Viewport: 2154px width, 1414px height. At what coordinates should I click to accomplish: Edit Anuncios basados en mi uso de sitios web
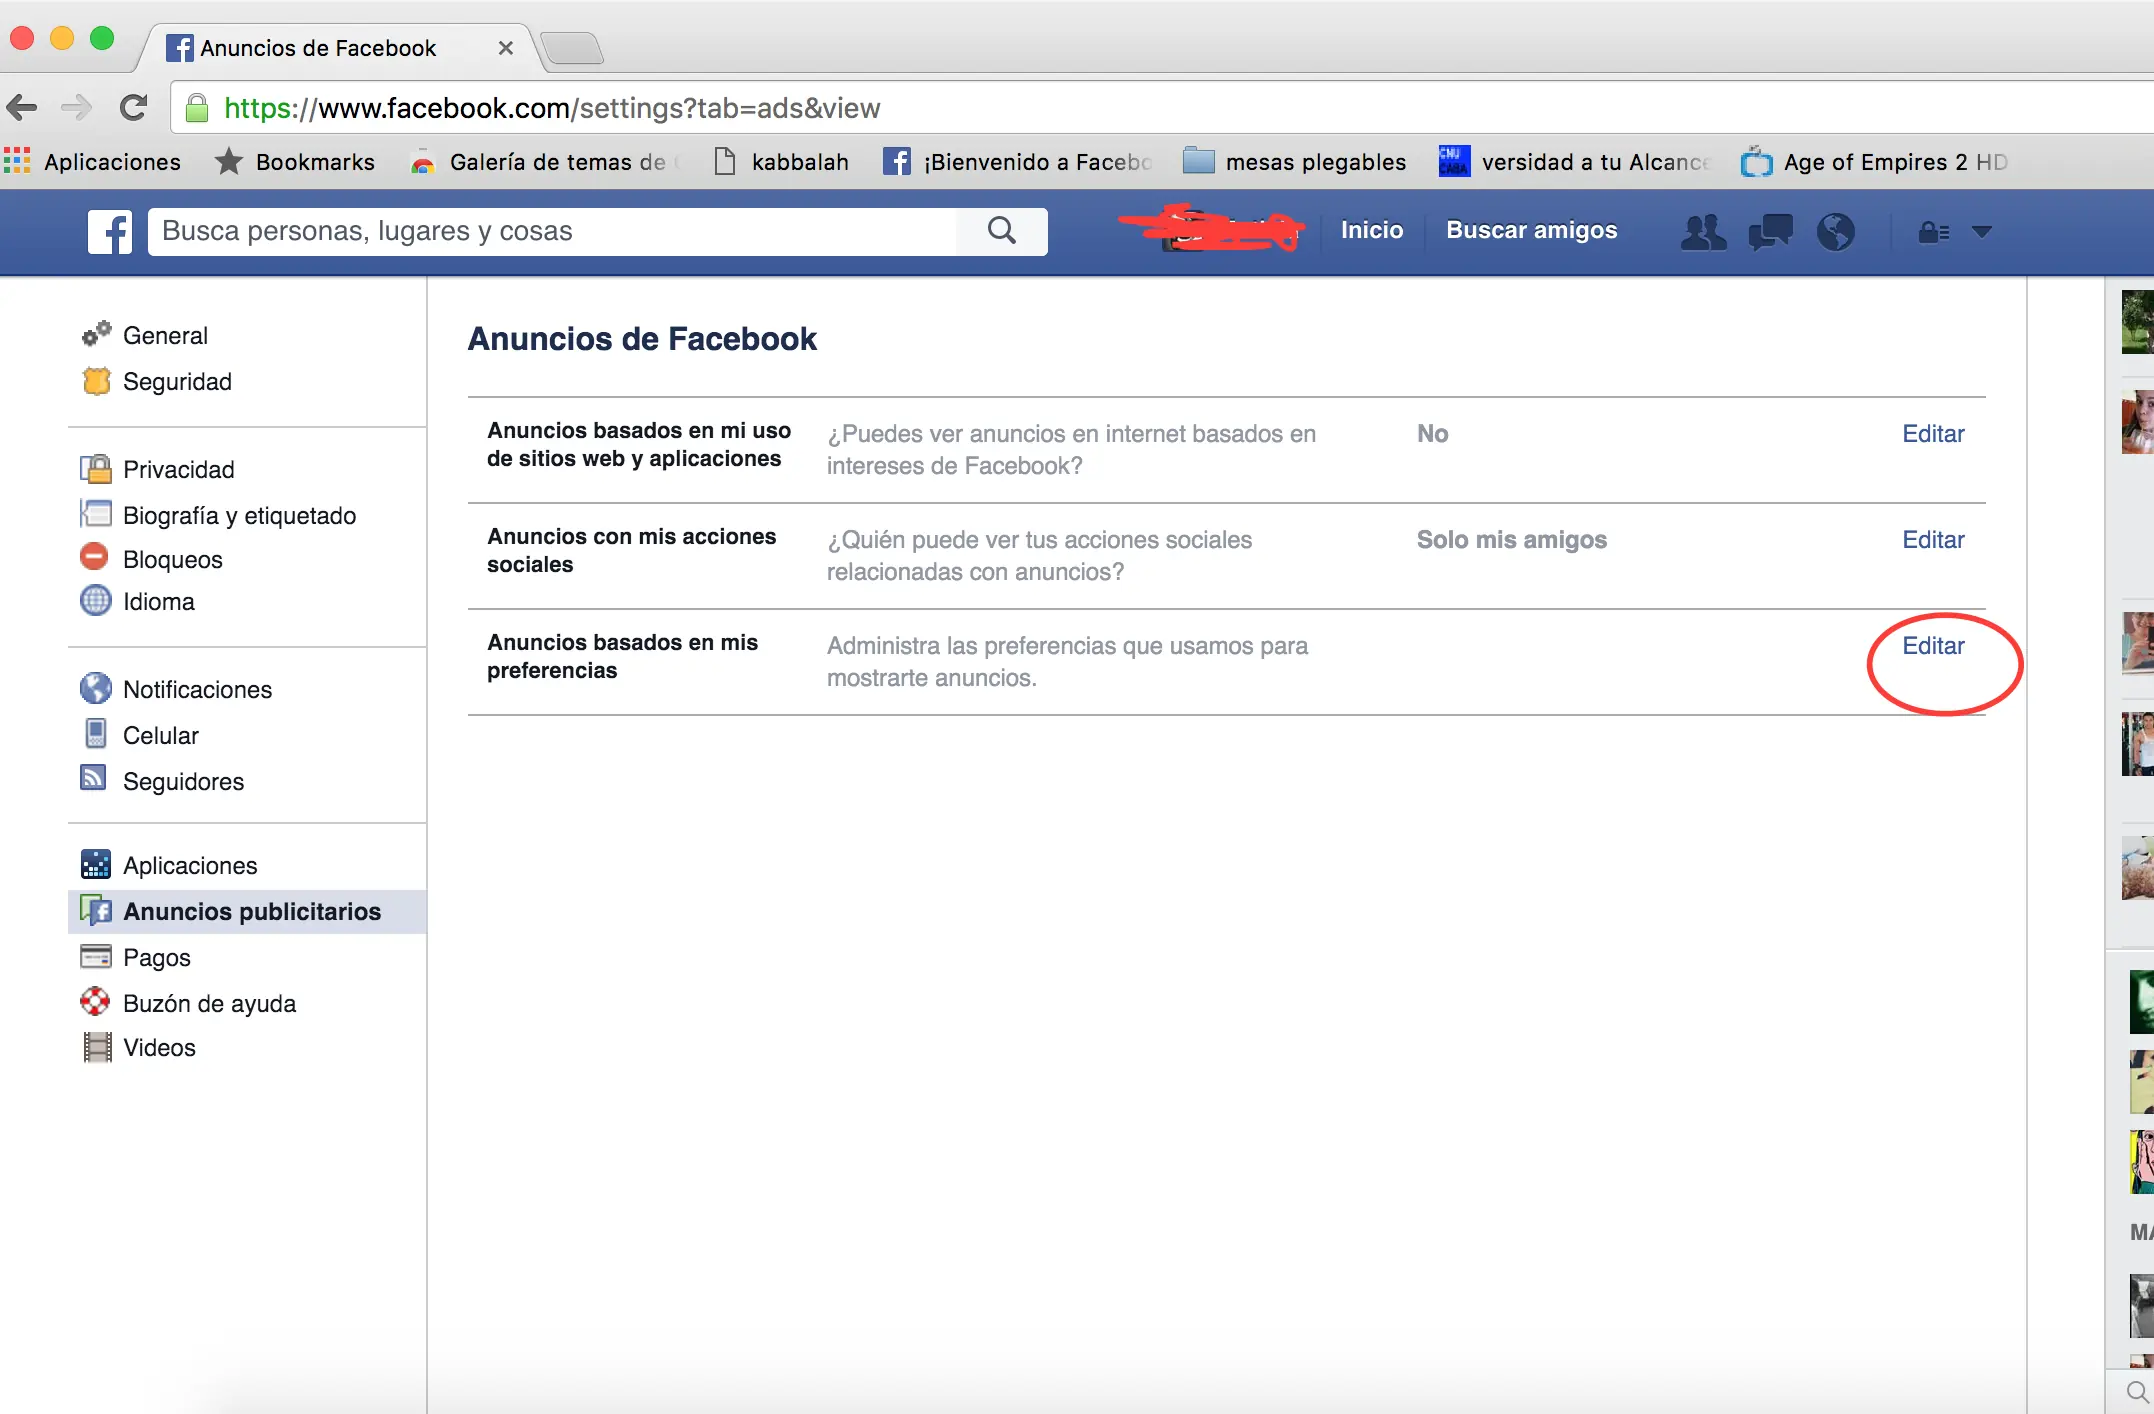(x=1933, y=433)
